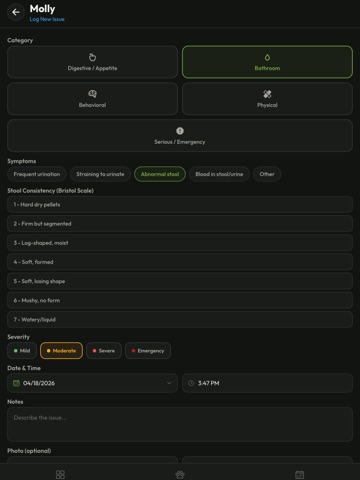360x480 pixels.
Task: Select stool type 5 - Soft, losing shape
Action: tap(180, 281)
